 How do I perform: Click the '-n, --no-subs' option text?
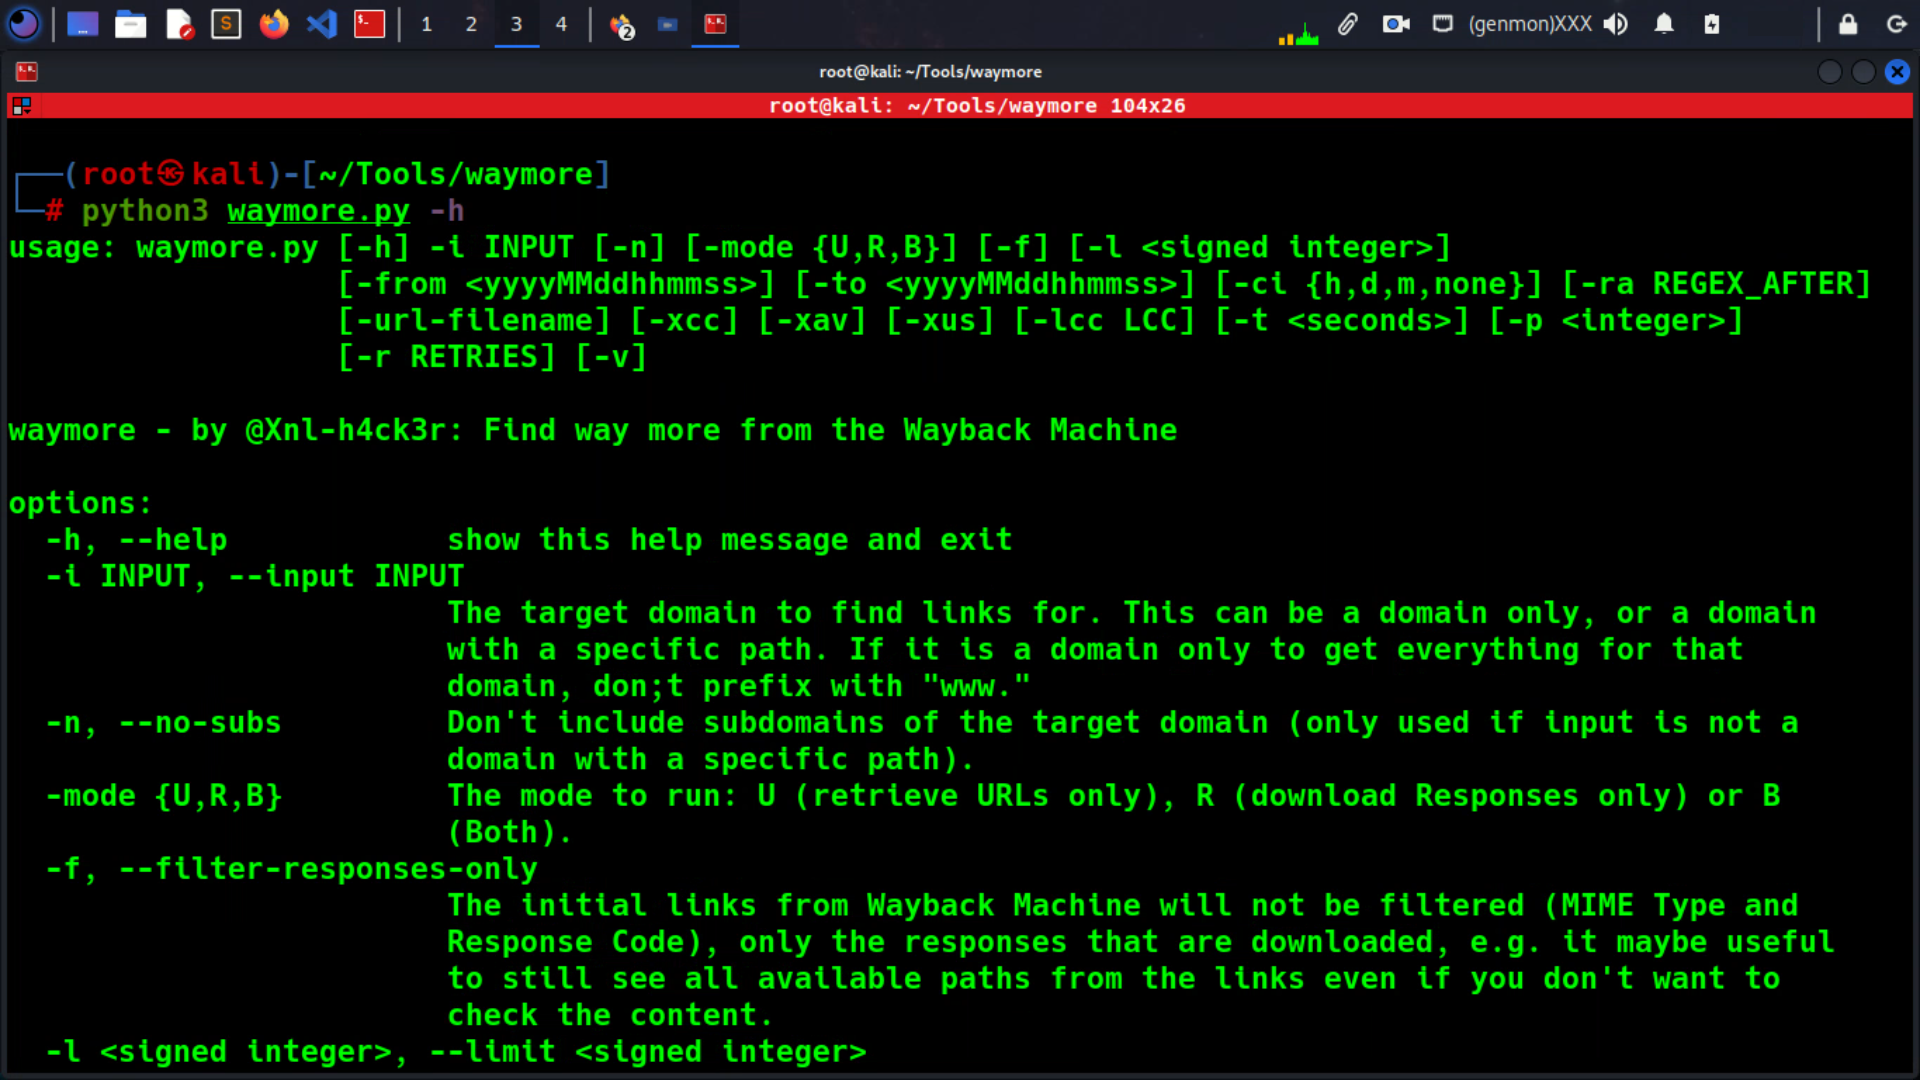click(164, 723)
